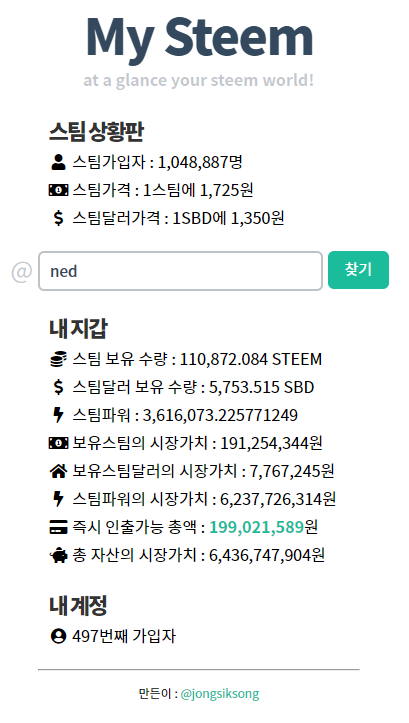Click the My Steem title
This screenshot has height=723, width=409.
pos(199,39)
